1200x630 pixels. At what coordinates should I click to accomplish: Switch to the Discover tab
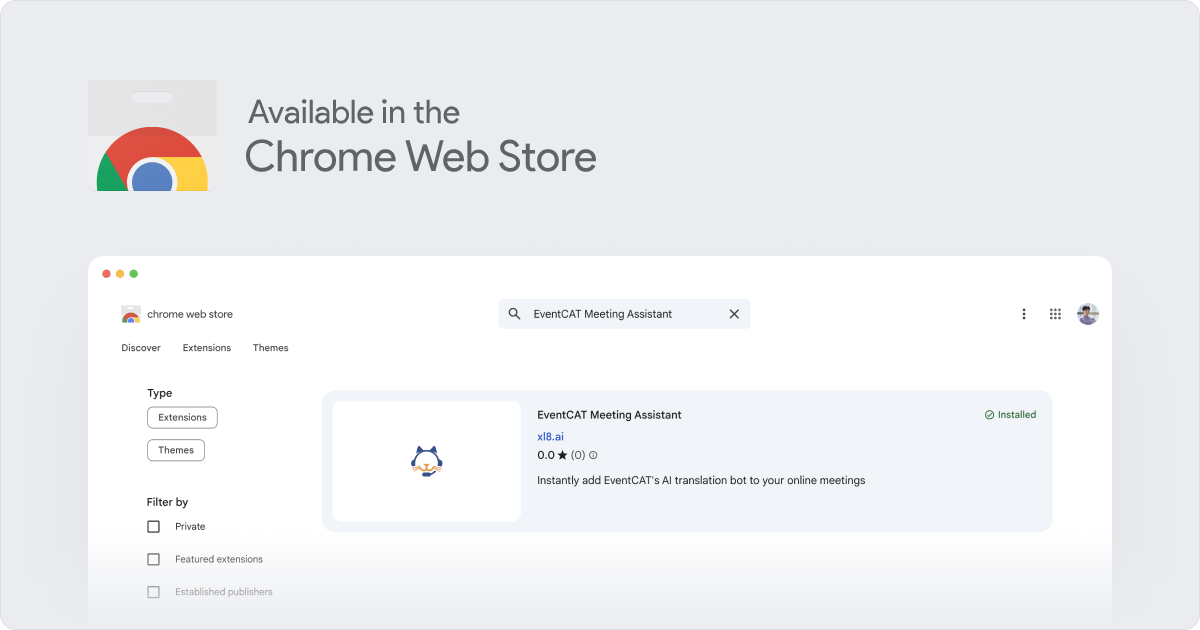click(141, 348)
